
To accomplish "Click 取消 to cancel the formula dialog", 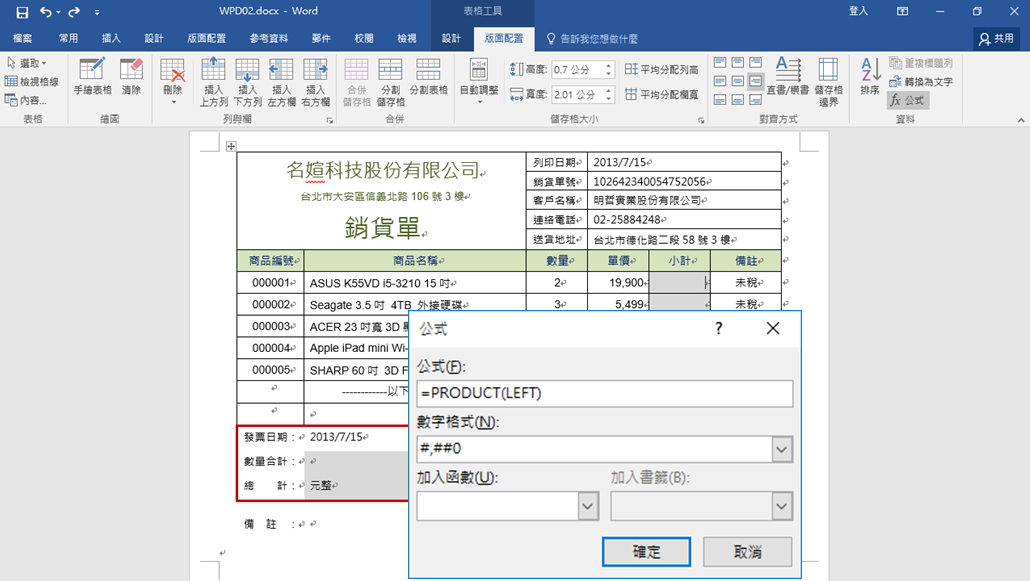I will point(747,552).
